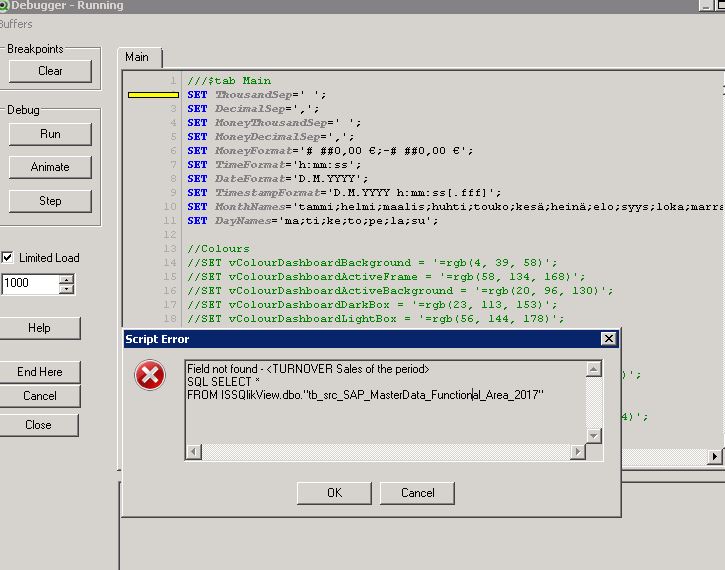Screen dimensions: 725x570
Task: Click the 'Field not found' error text line
Action: click(x=308, y=369)
